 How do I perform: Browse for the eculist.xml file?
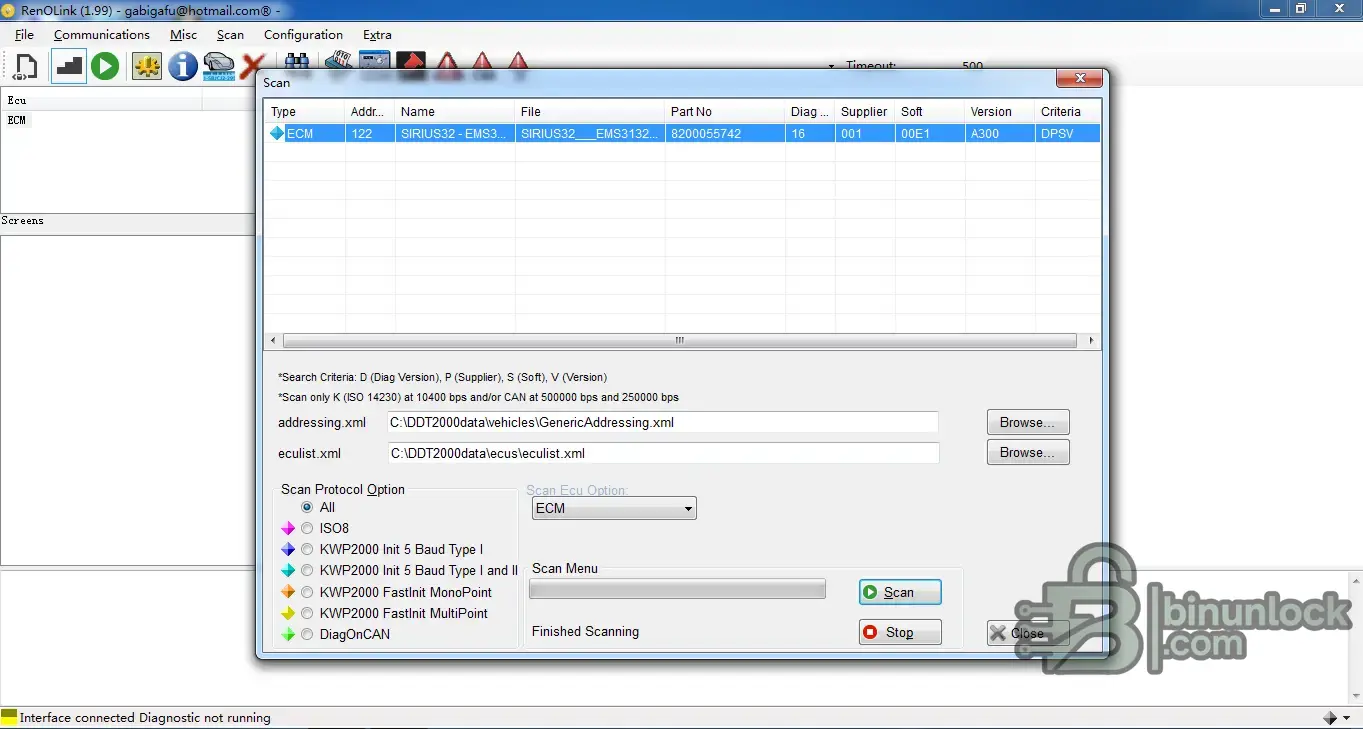click(x=1028, y=452)
